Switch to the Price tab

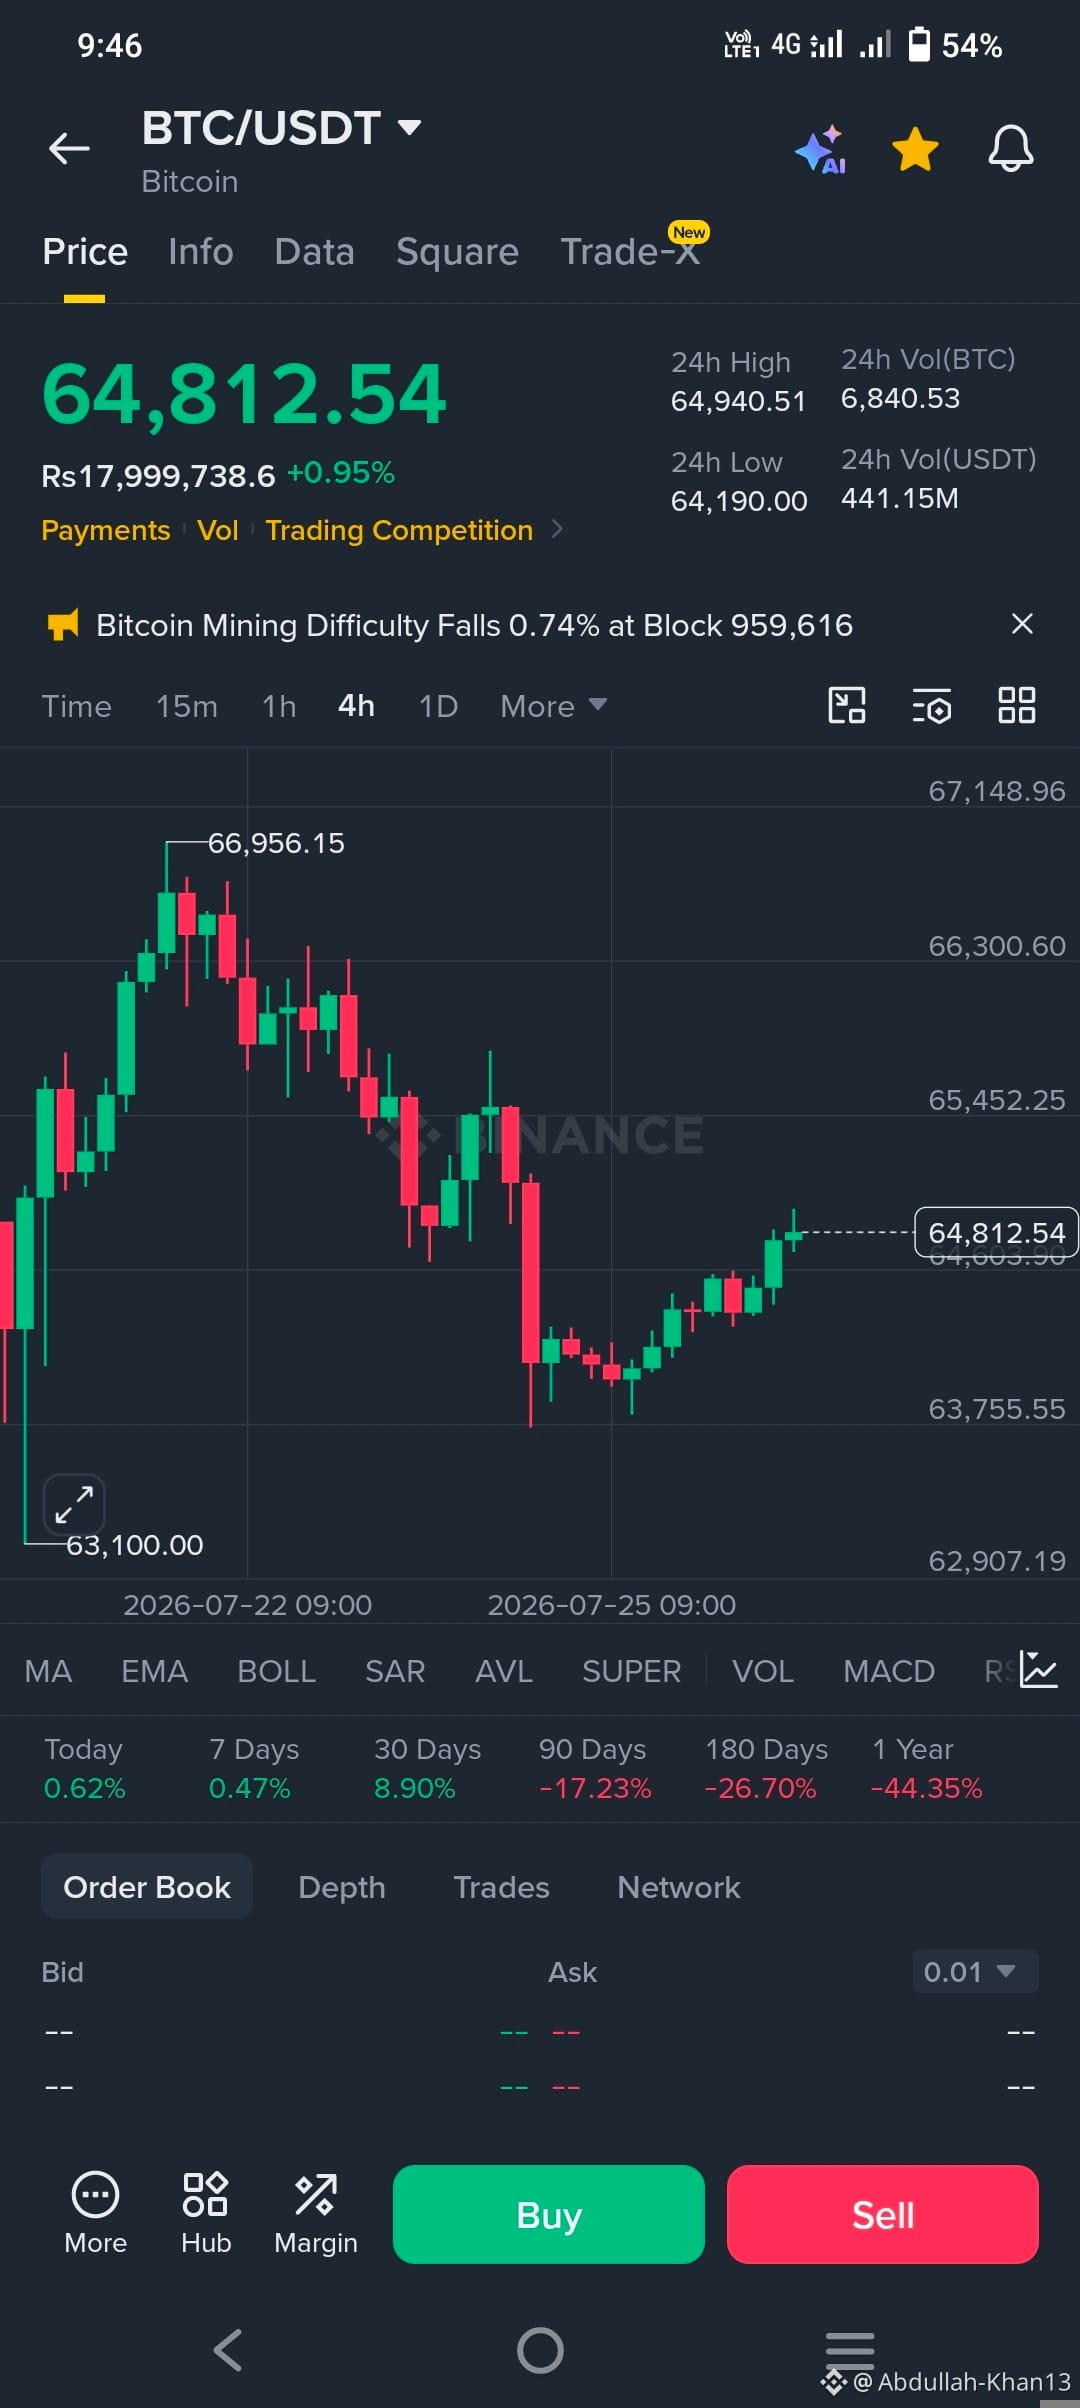(x=85, y=252)
